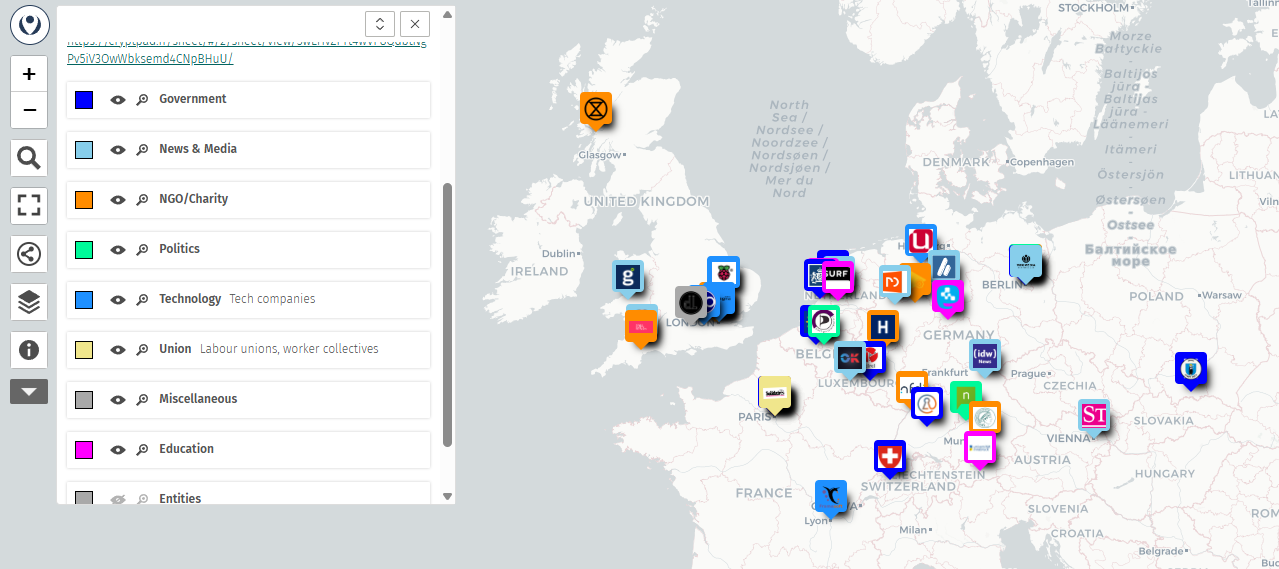Zoom to the NGO/Charity layer magnifier
The height and width of the screenshot is (569, 1279).
(142, 199)
